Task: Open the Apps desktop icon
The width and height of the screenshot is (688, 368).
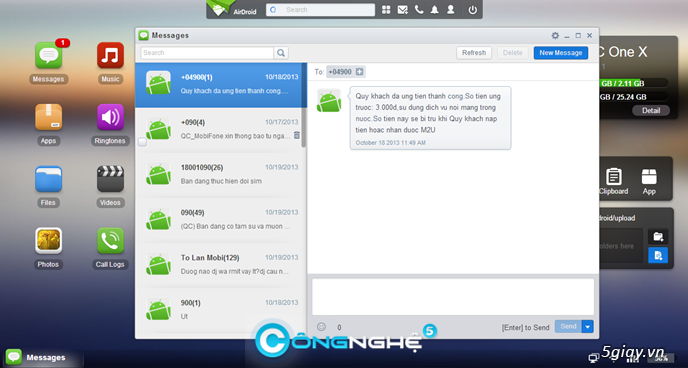Action: point(48,117)
